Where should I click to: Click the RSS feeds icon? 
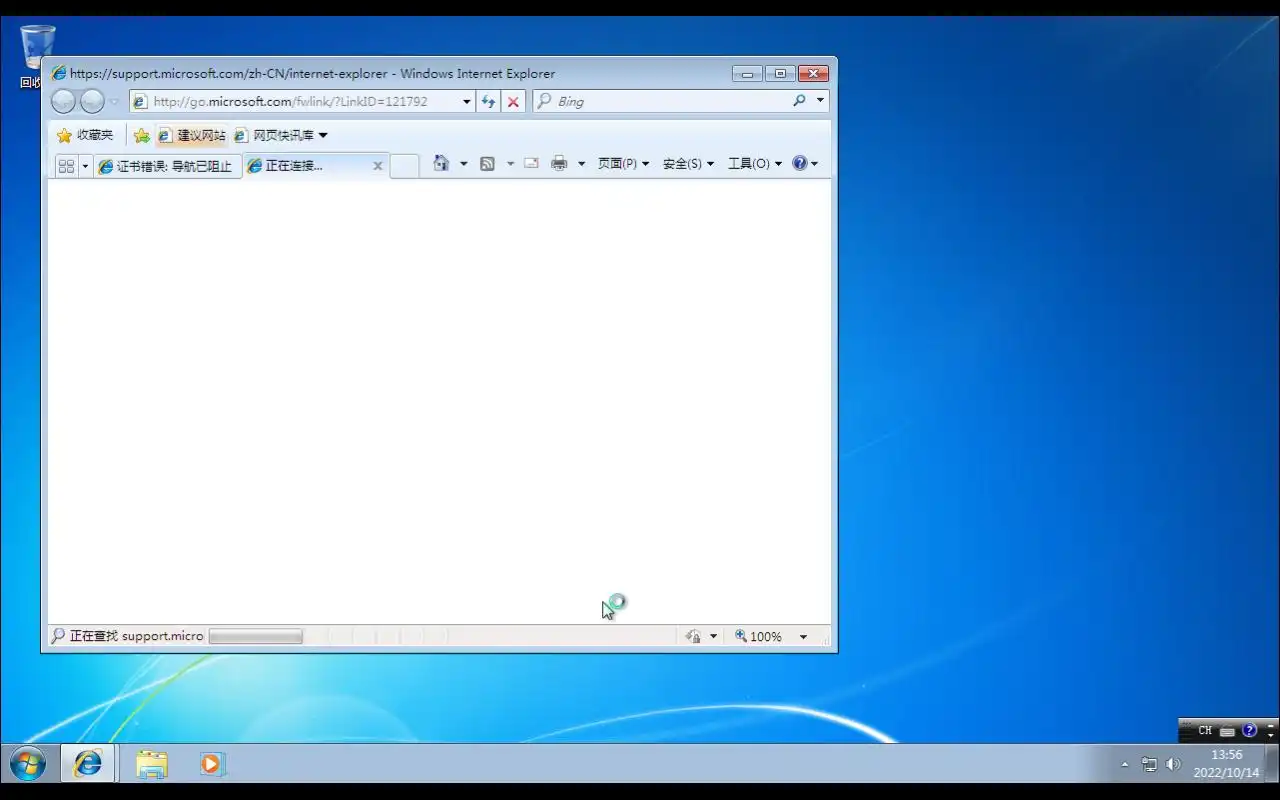tap(488, 163)
